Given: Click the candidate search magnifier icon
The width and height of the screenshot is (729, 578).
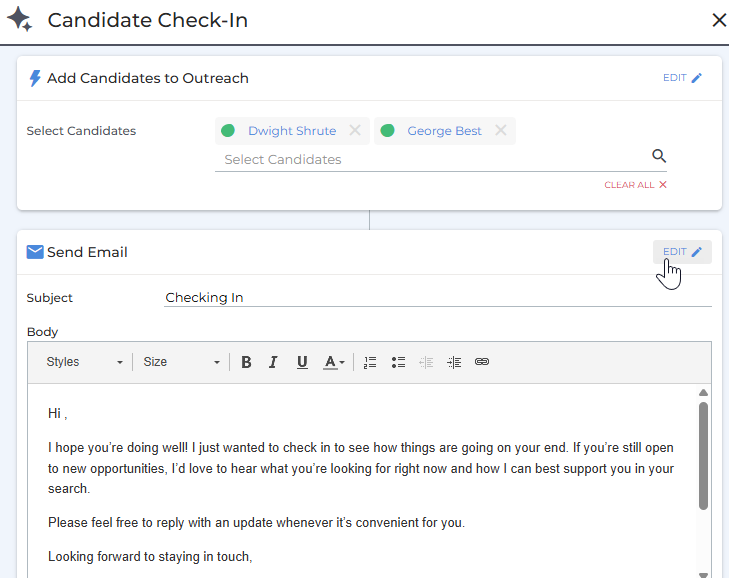Looking at the screenshot, I should click(659, 156).
